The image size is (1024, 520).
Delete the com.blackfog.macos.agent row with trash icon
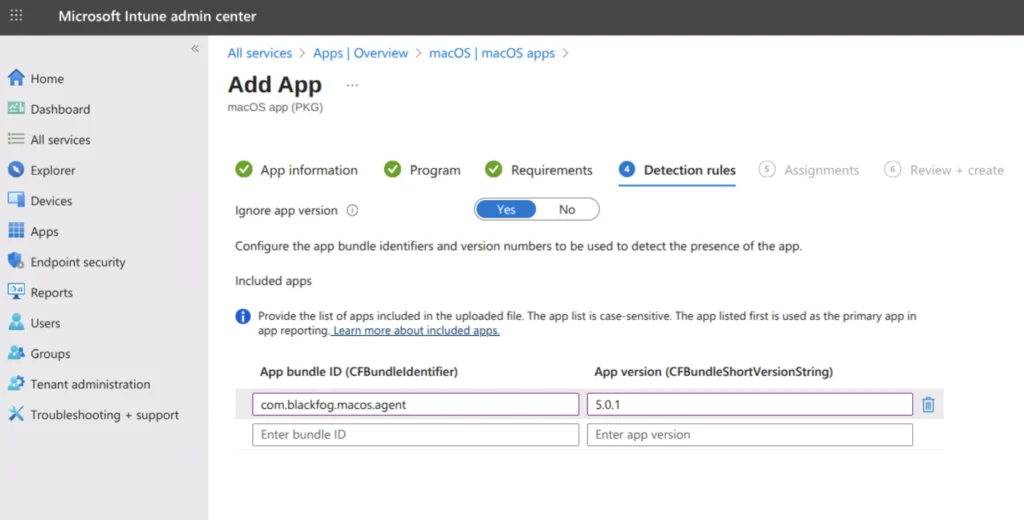pos(928,404)
